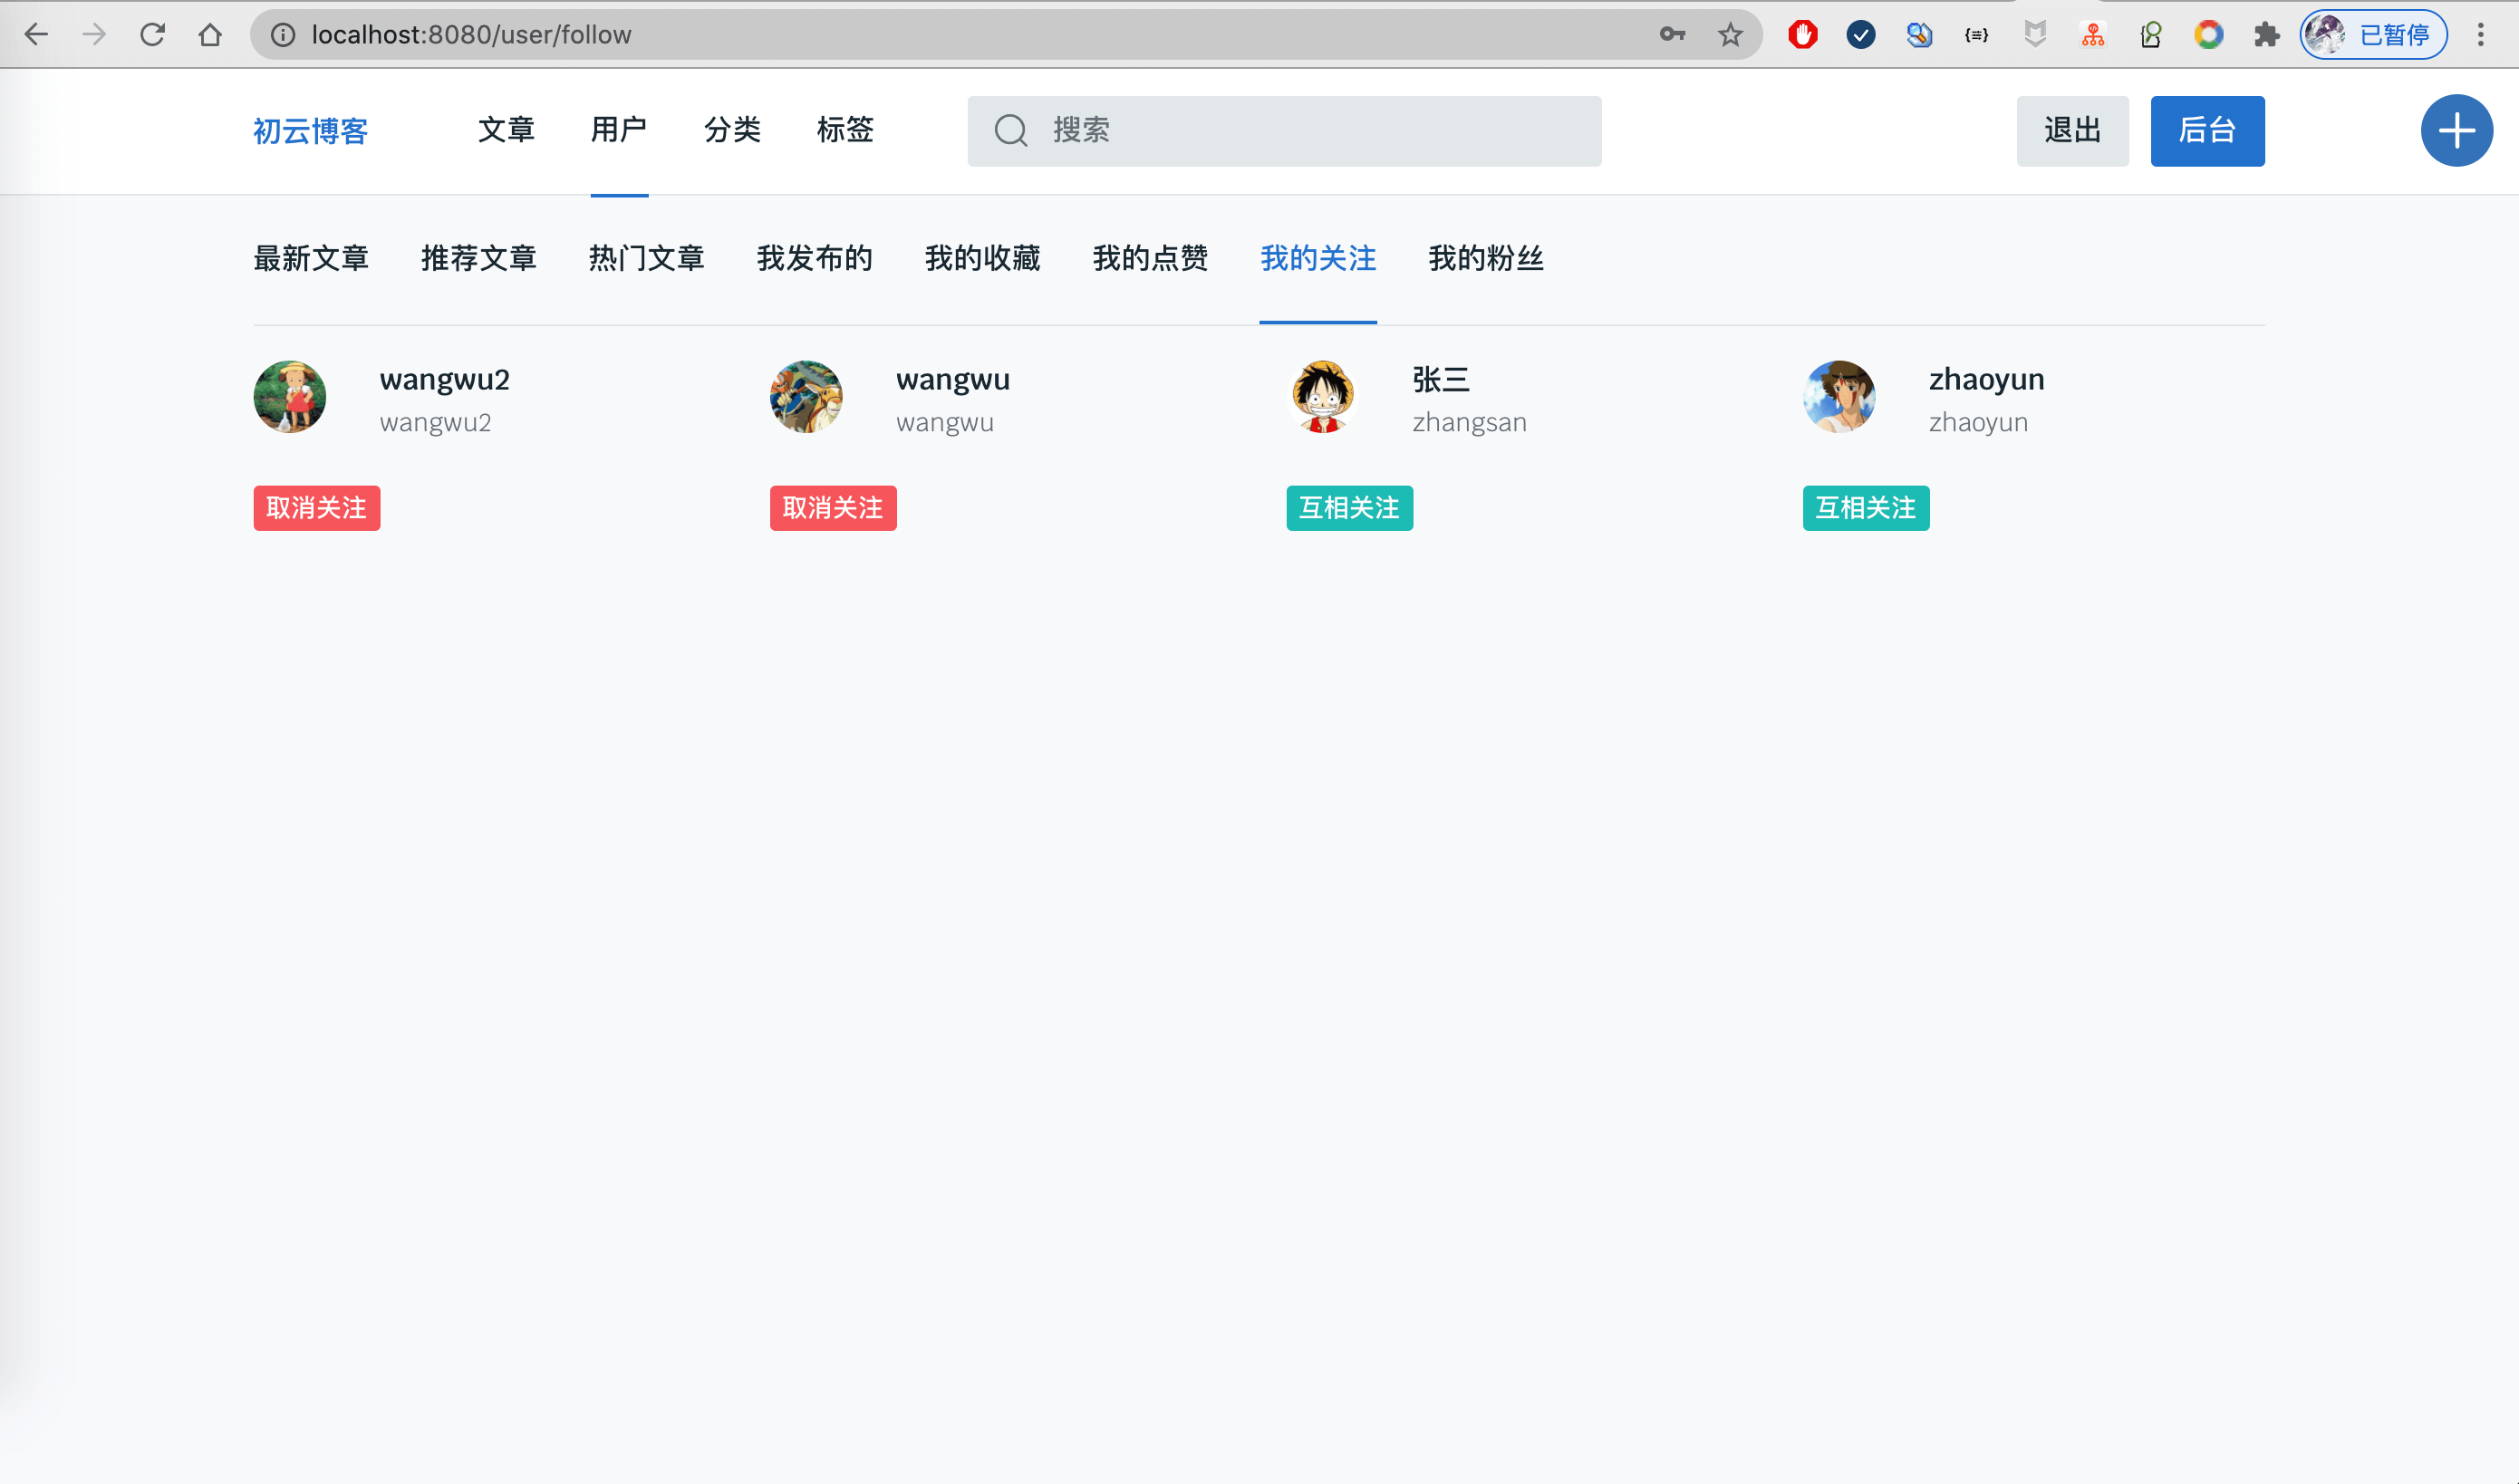Click the blue plus floating button
Image resolution: width=2519 pixels, height=1484 pixels.
(x=2455, y=131)
